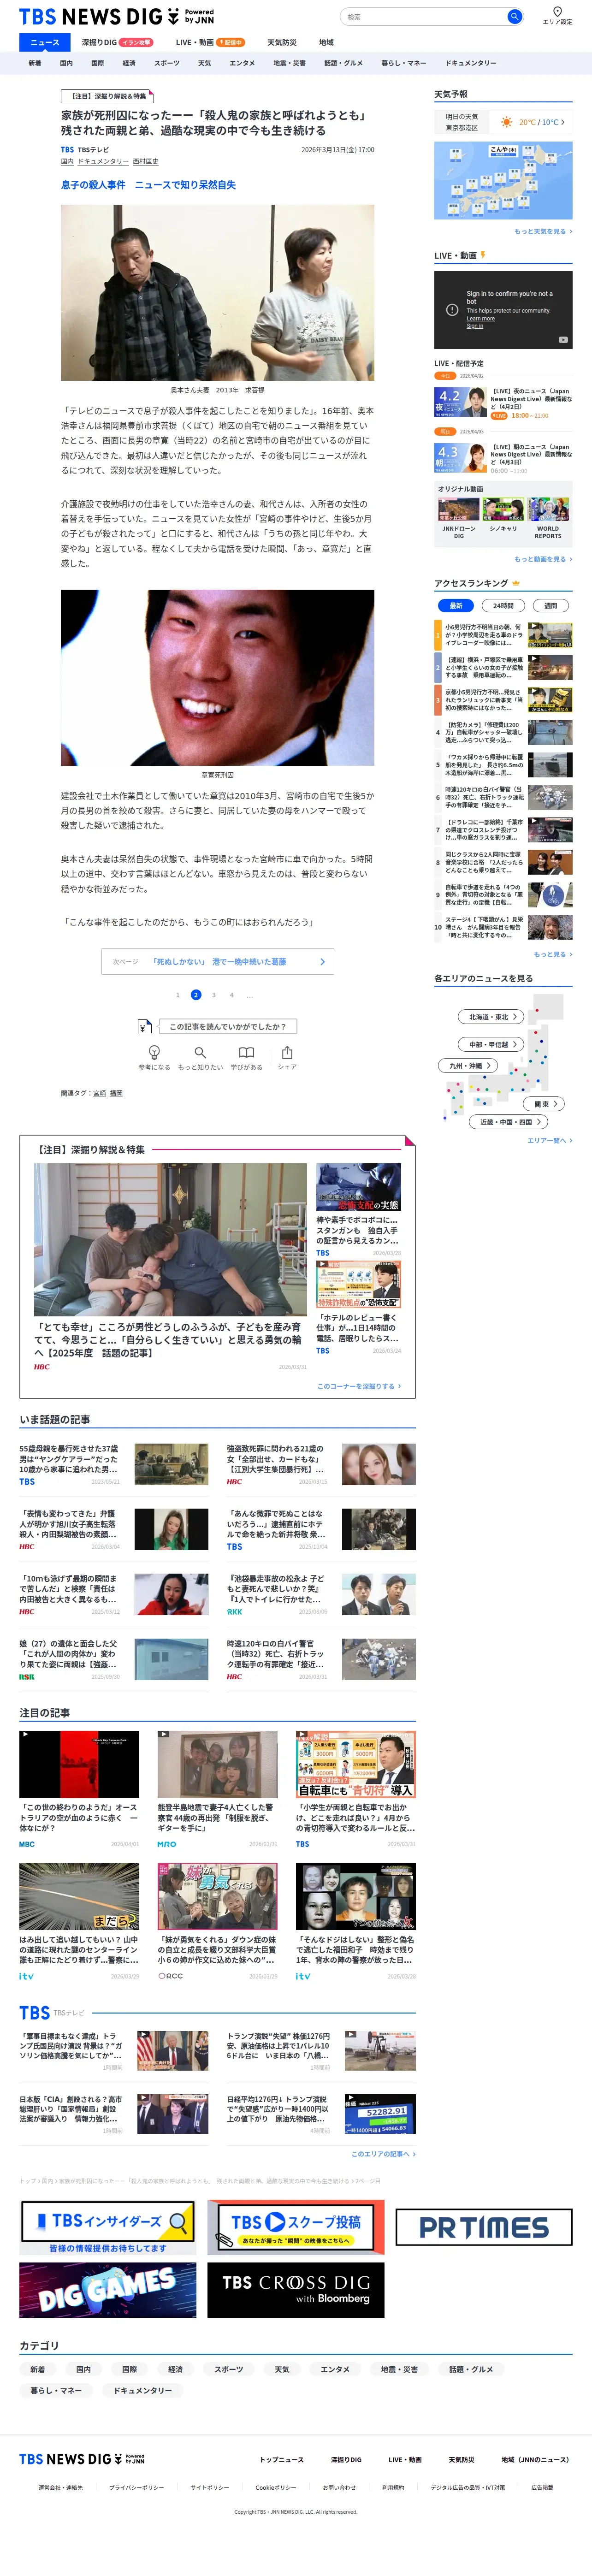Image resolution: width=592 pixels, height=2576 pixels.
Task: Expand the 中部・甲信越 area news
Action: 492,1044
